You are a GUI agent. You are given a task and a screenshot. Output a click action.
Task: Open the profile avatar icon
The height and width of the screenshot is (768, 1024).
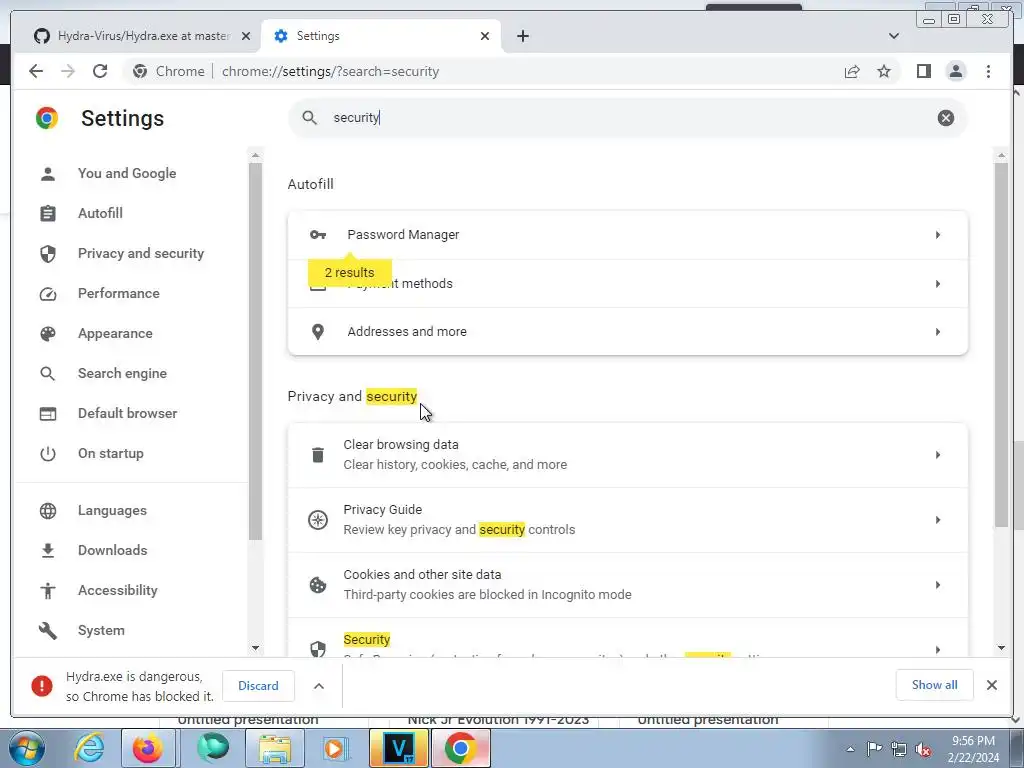pos(955,71)
